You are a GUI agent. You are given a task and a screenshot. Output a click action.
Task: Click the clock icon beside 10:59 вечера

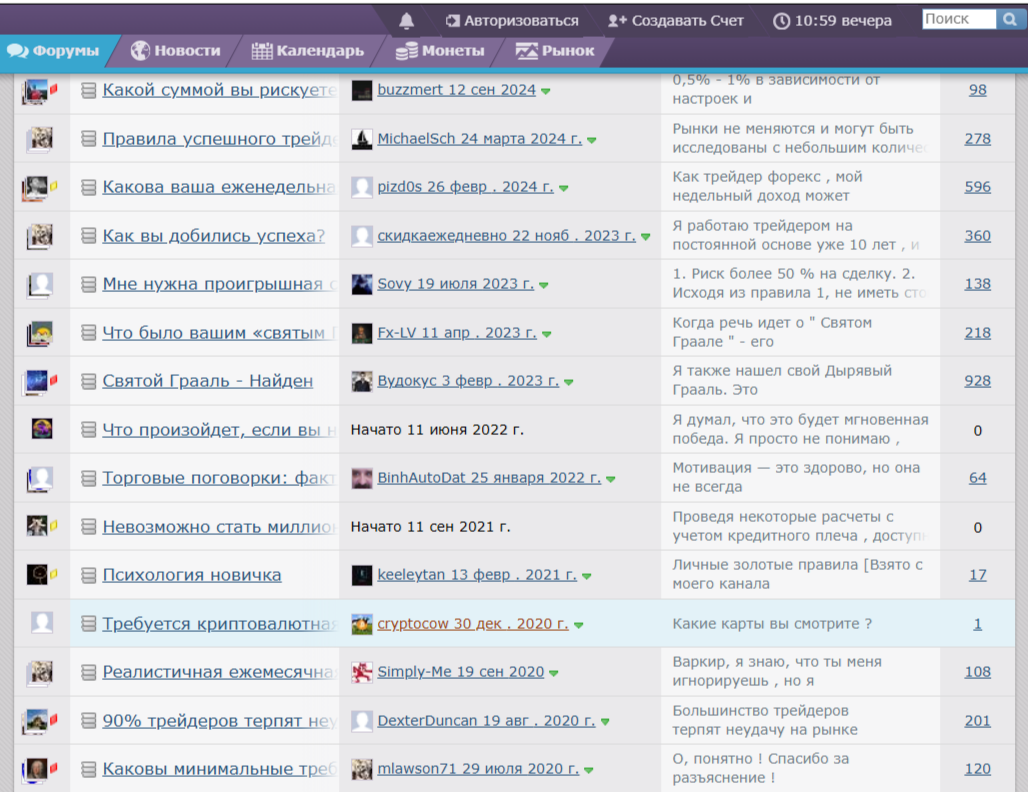pos(781,21)
